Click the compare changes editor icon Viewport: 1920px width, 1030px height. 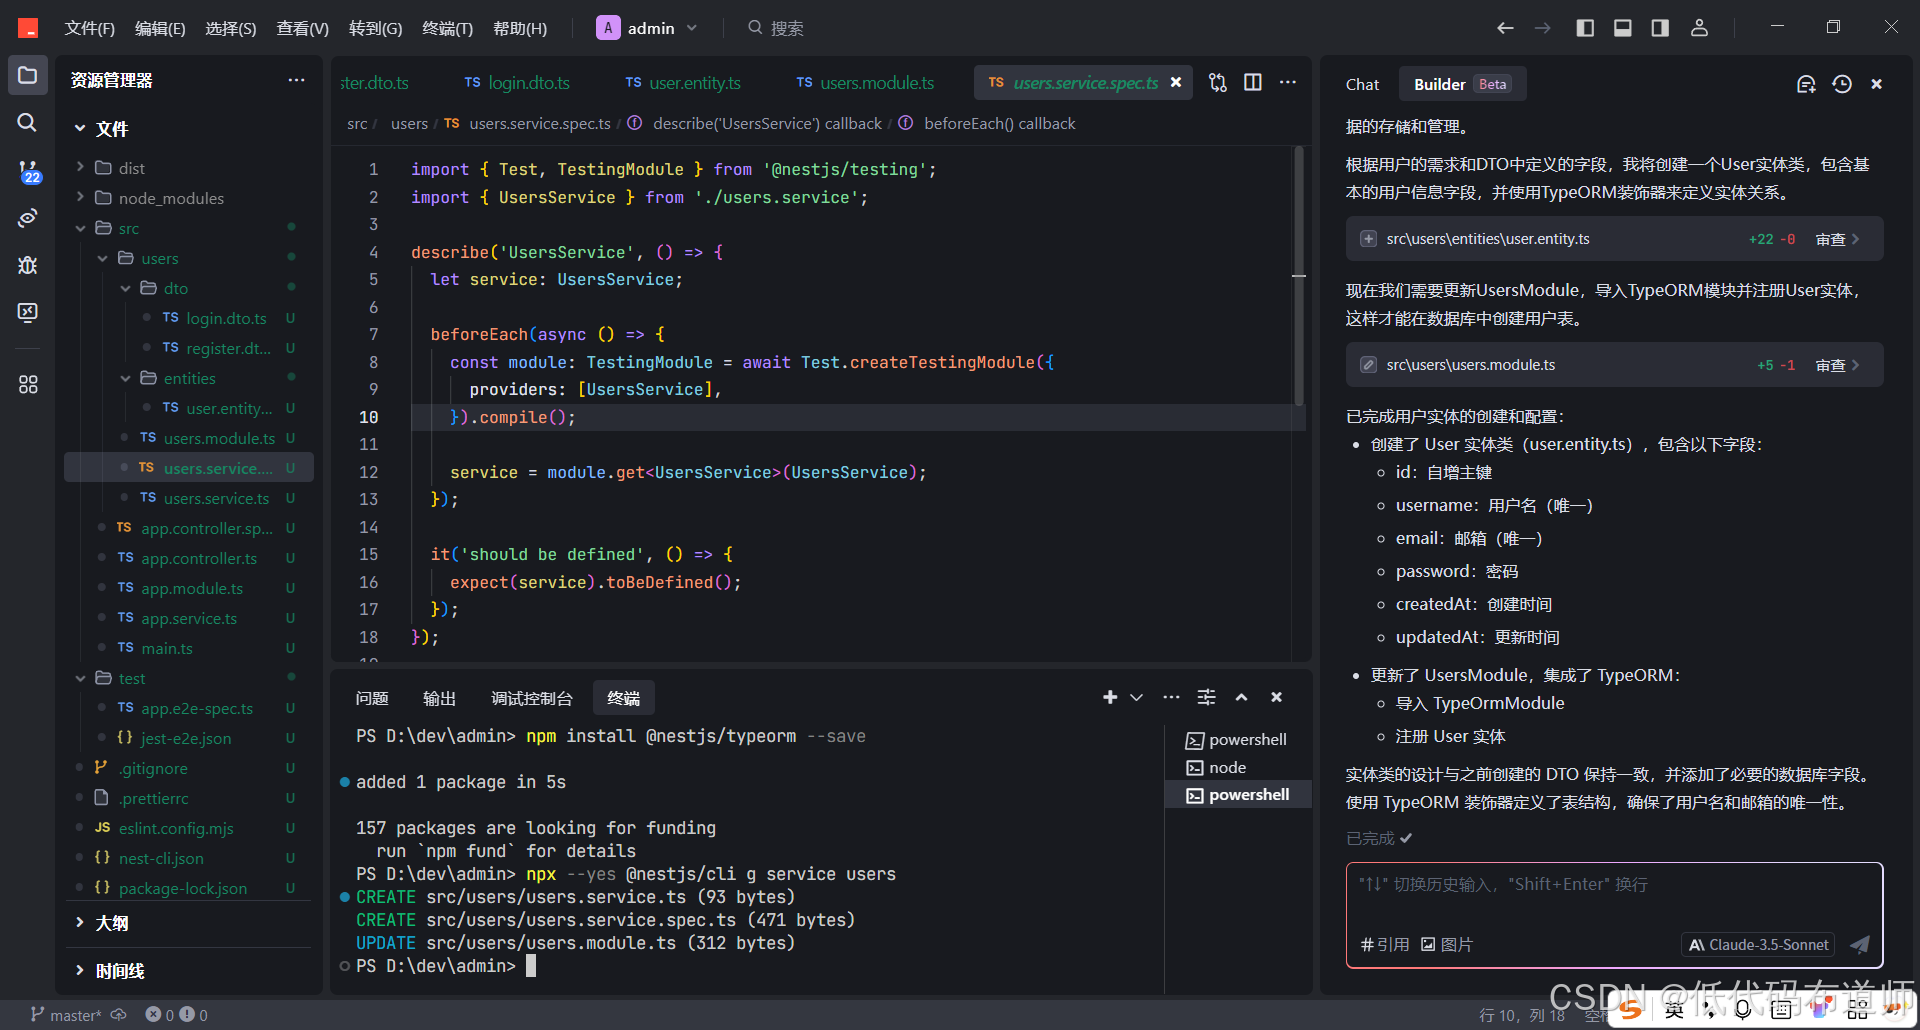click(1217, 82)
